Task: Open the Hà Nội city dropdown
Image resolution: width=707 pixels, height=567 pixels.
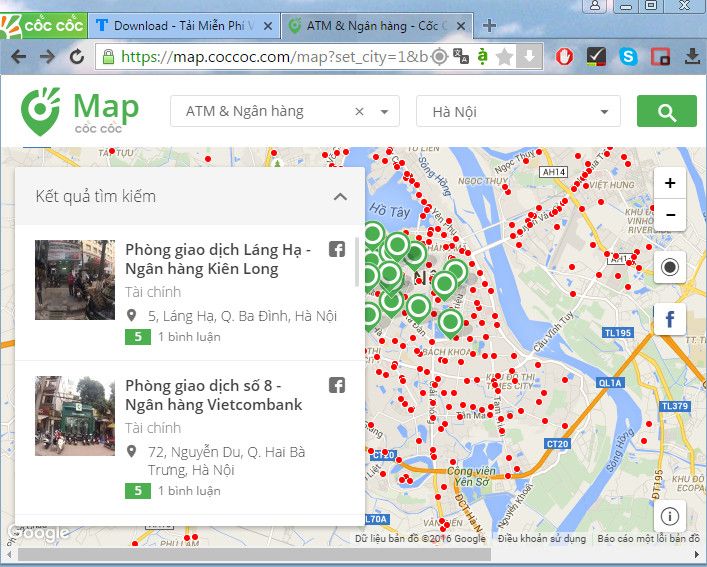Action: 518,112
